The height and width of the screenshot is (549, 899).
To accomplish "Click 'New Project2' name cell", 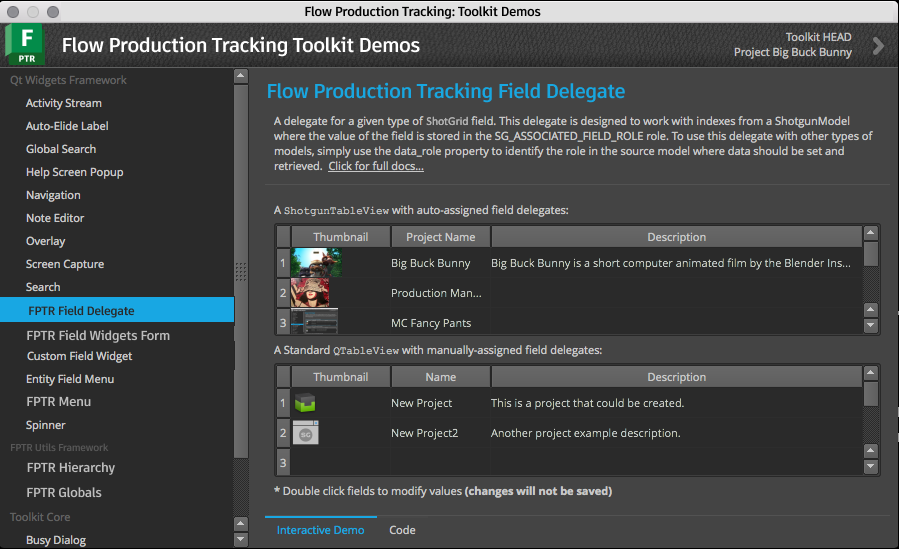I will click(440, 433).
